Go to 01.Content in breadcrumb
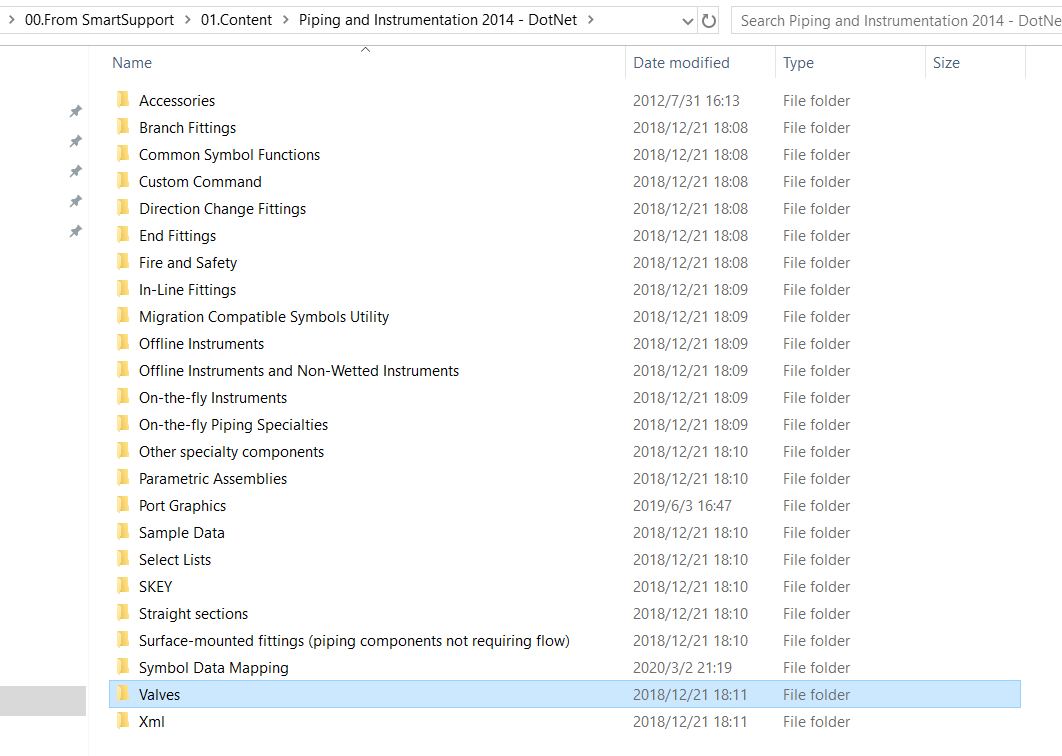1062x756 pixels. (x=236, y=20)
